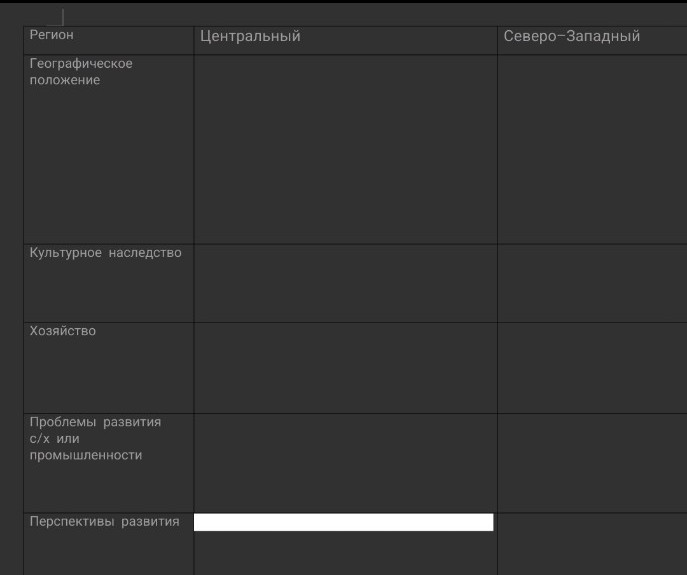Viewport: 687px width, 575px height.
Task: Click empty Центральный cell for Географическое положение
Action: (x=345, y=150)
